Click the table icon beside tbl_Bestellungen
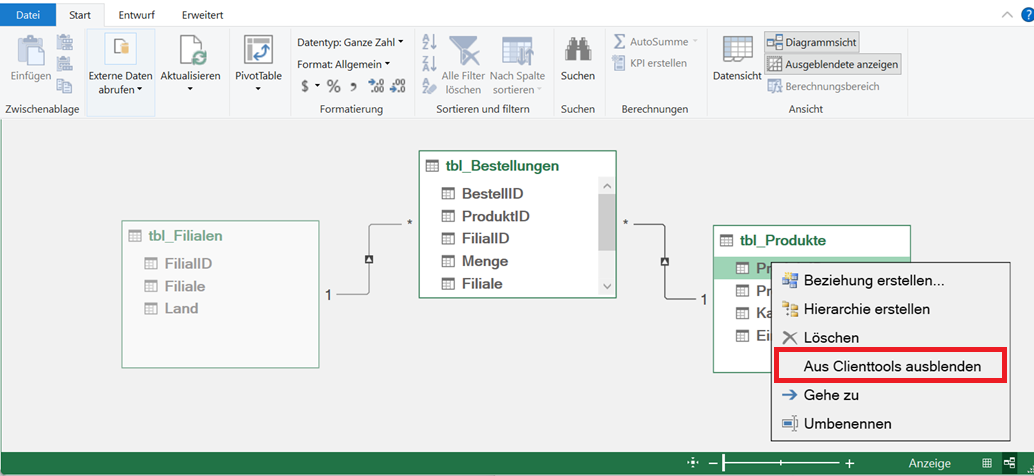This screenshot has height=476, width=1034. [x=432, y=166]
